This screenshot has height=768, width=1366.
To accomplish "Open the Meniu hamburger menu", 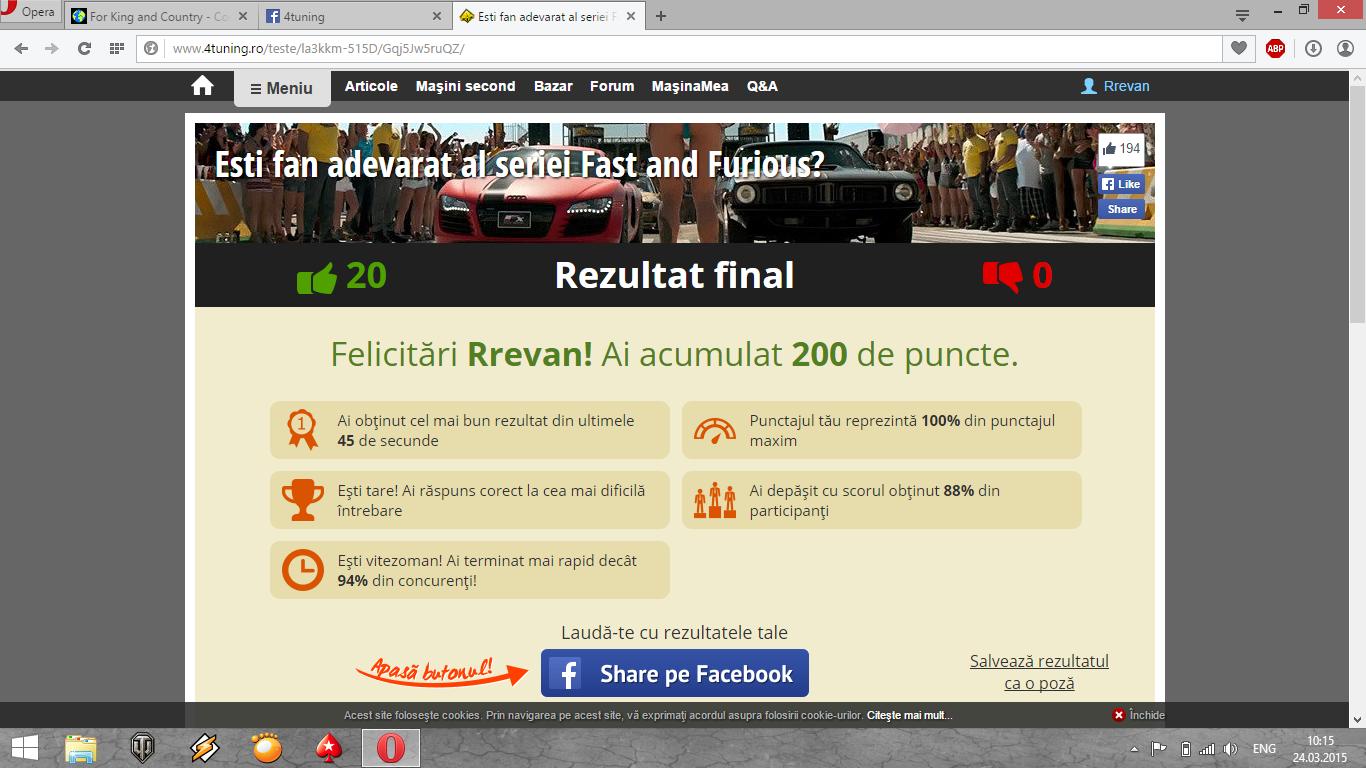I will click(x=282, y=88).
